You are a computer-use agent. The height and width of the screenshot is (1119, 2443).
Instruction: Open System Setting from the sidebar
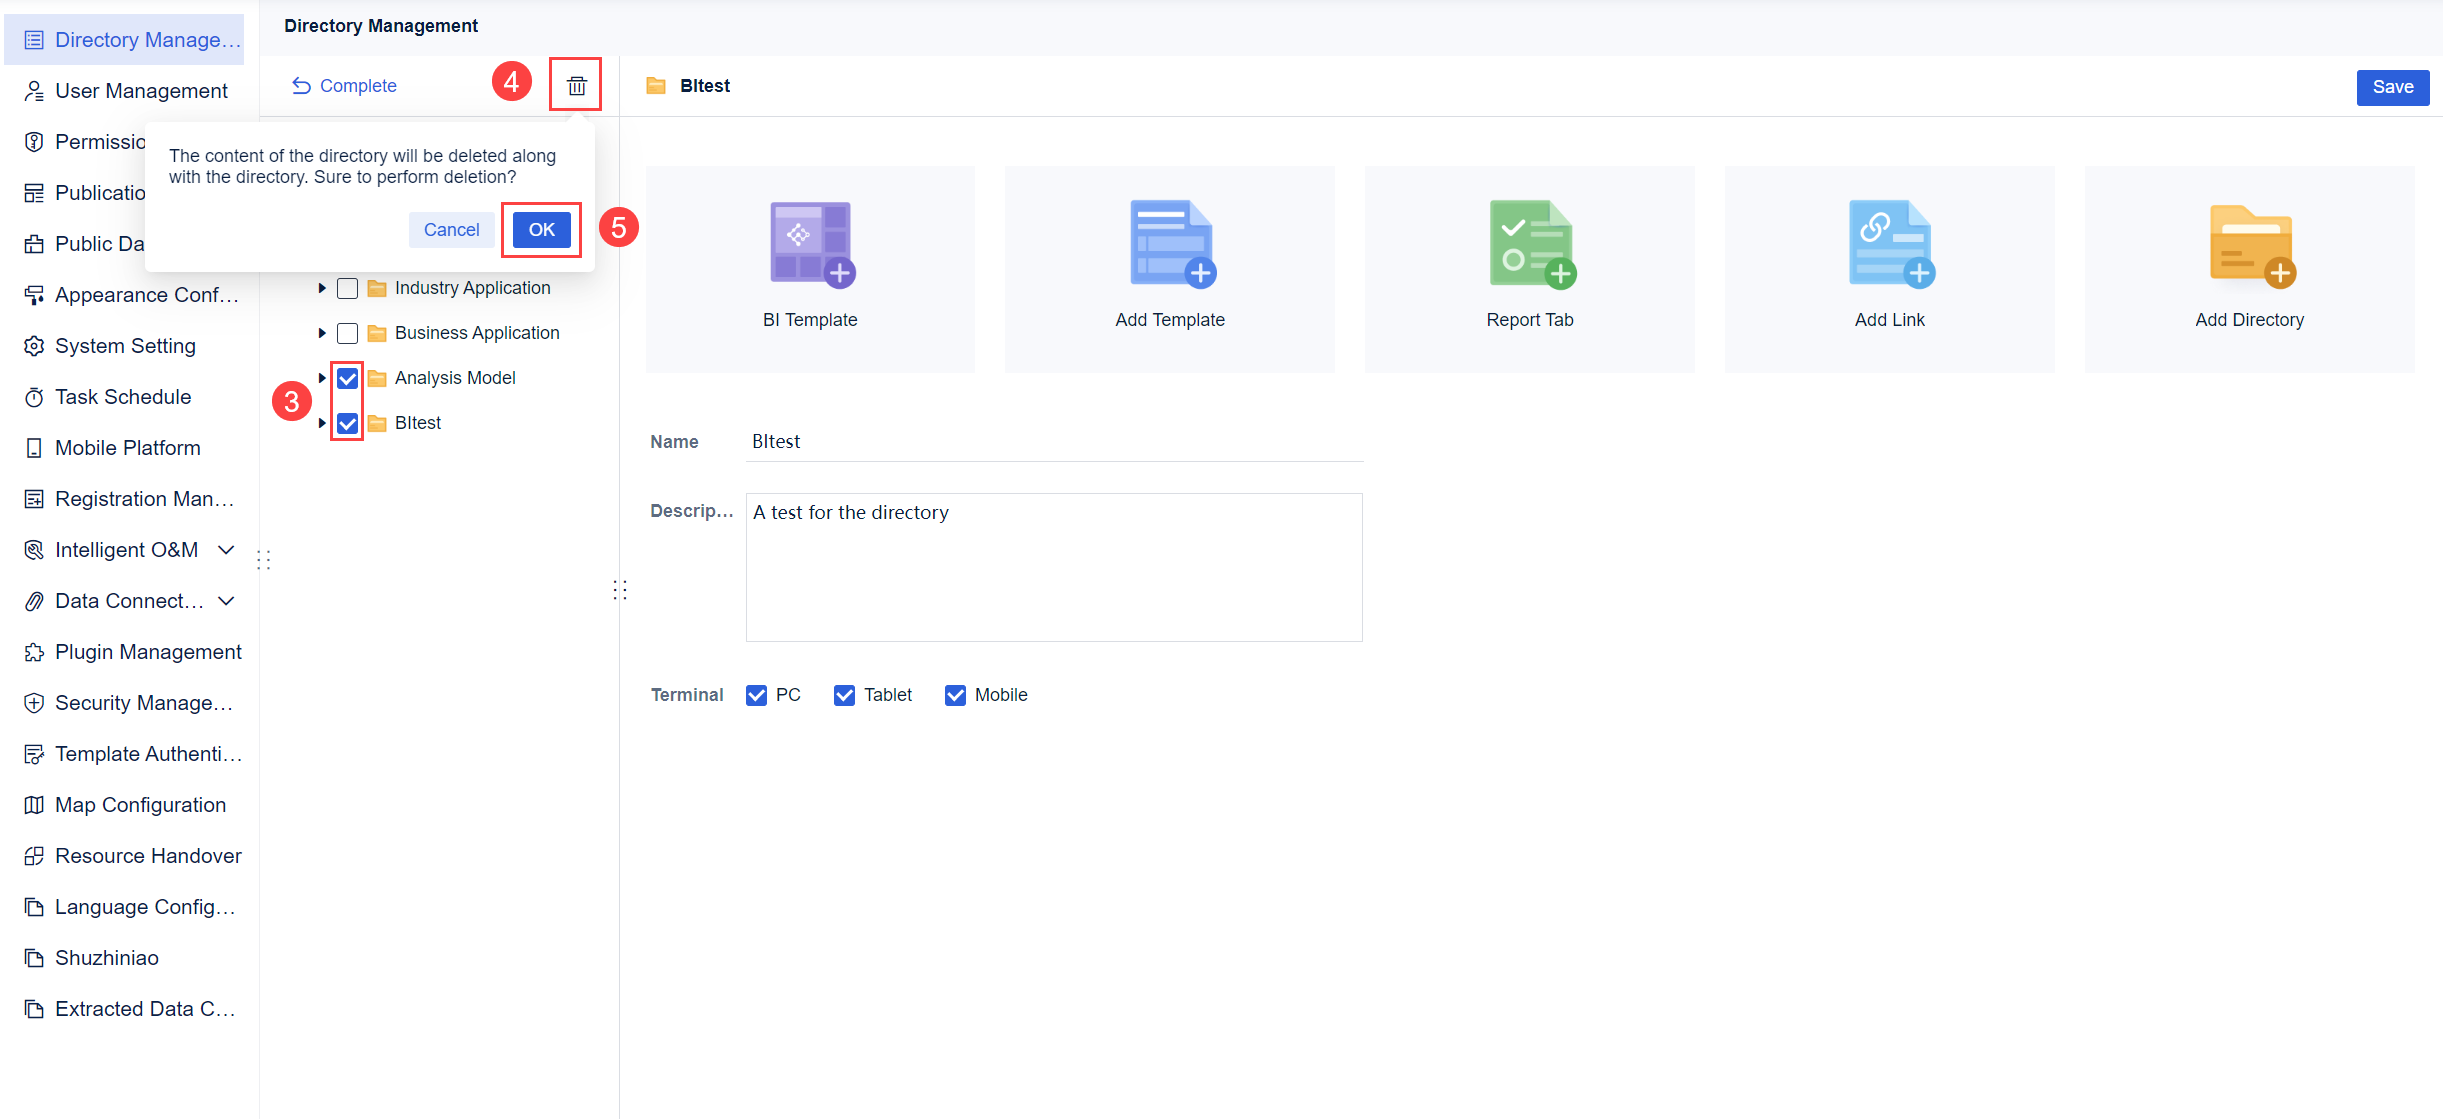124,345
